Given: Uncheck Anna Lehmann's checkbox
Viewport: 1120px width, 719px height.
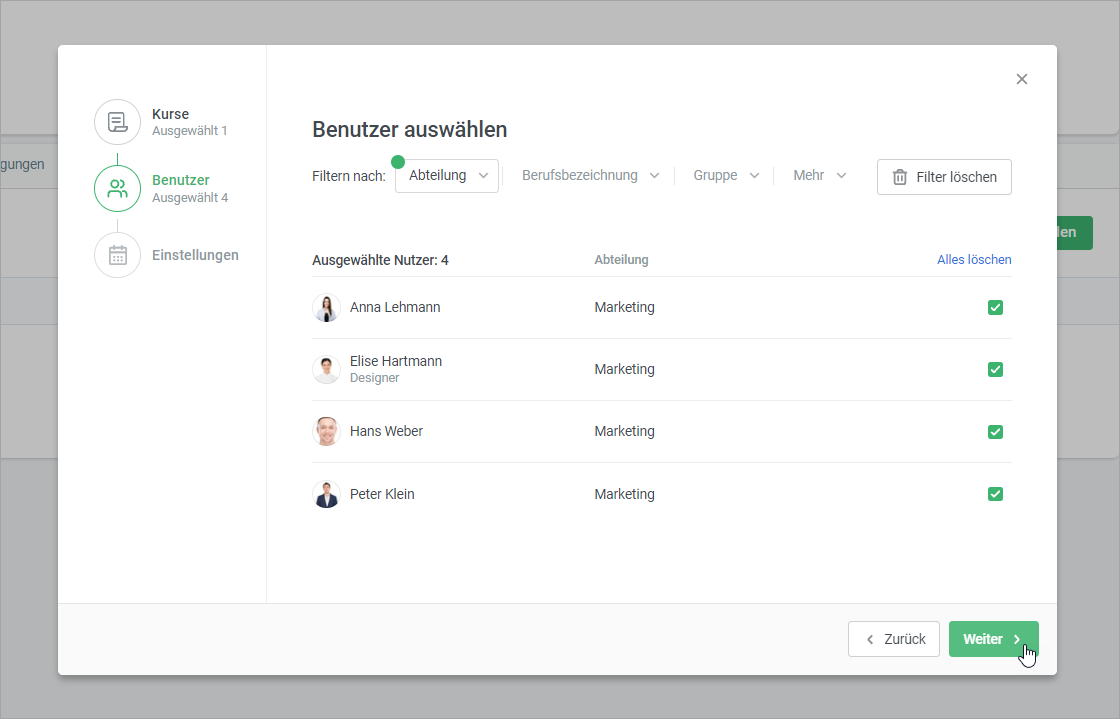Looking at the screenshot, I should 995,308.
